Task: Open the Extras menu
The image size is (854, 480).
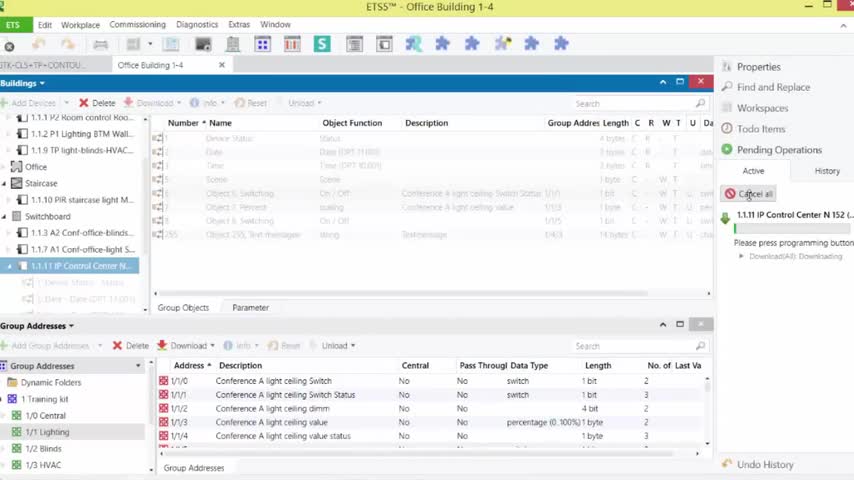Action: [239, 25]
